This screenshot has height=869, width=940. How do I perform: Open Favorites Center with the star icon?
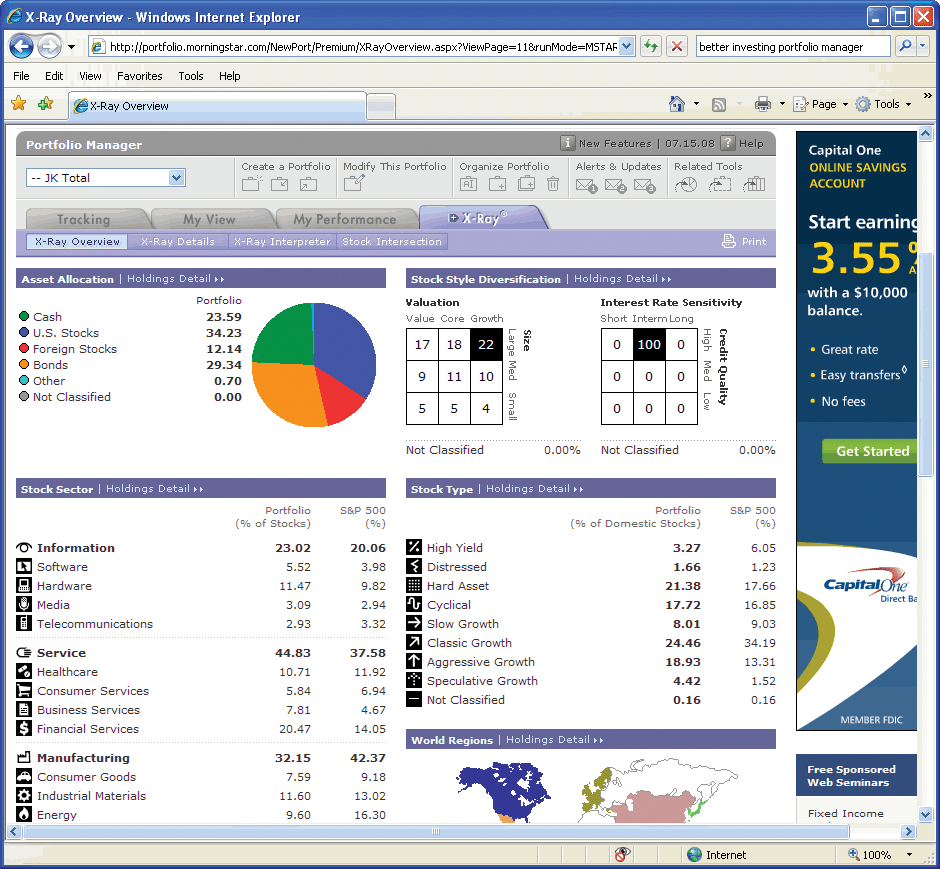[x=18, y=104]
